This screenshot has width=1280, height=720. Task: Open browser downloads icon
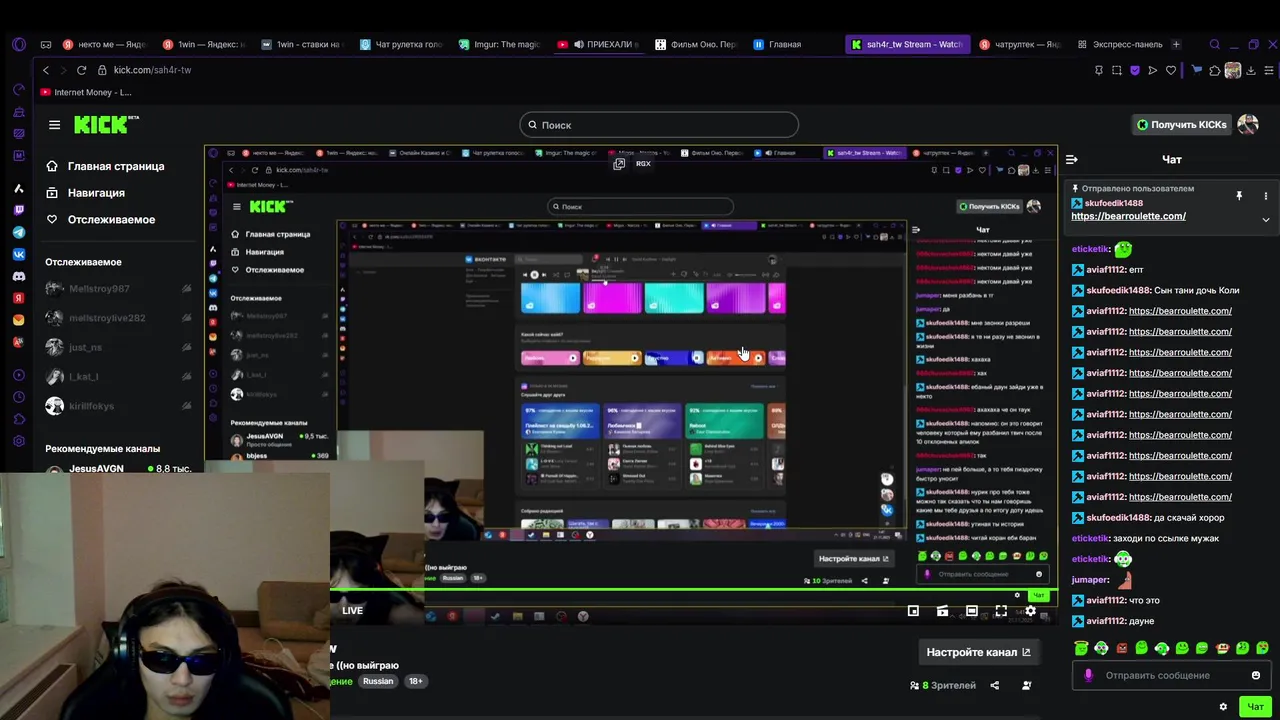[1251, 70]
